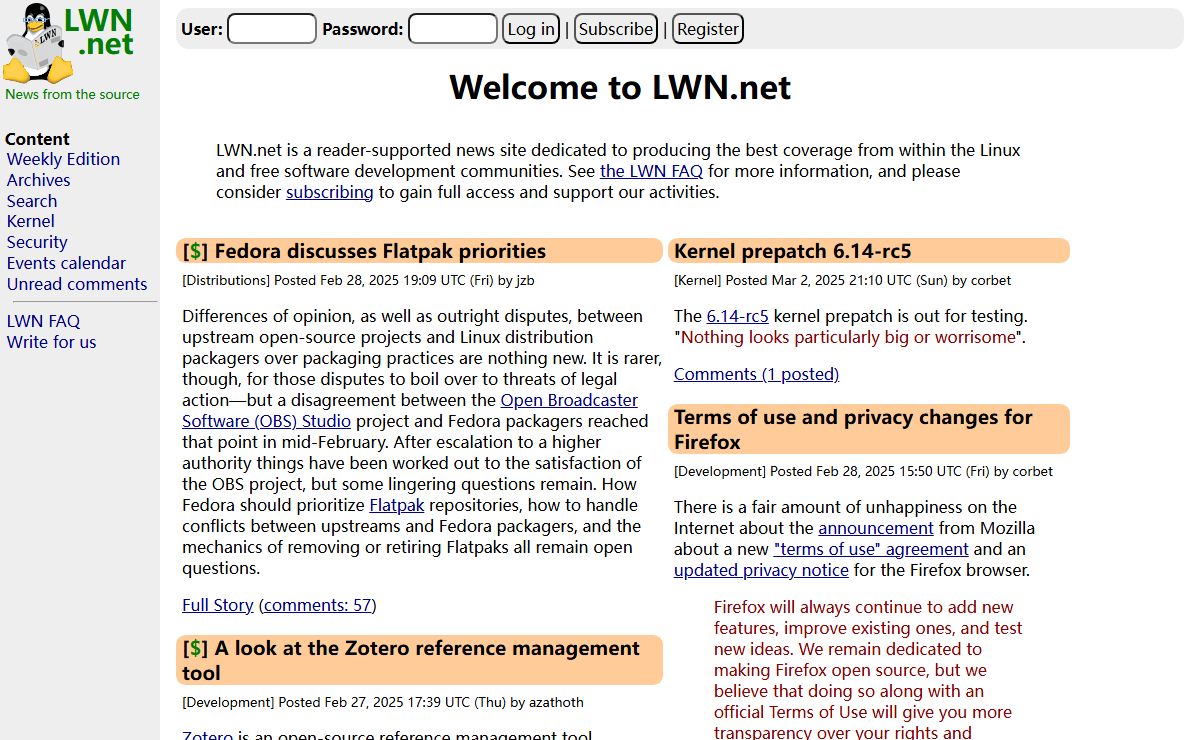Open Kernel section in sidebar

coord(31,221)
